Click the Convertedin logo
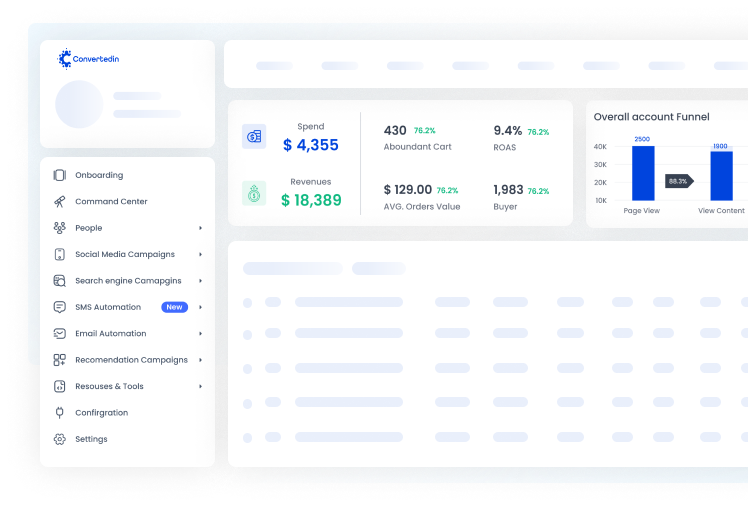Screen dimensions: 748x507 point(88,59)
